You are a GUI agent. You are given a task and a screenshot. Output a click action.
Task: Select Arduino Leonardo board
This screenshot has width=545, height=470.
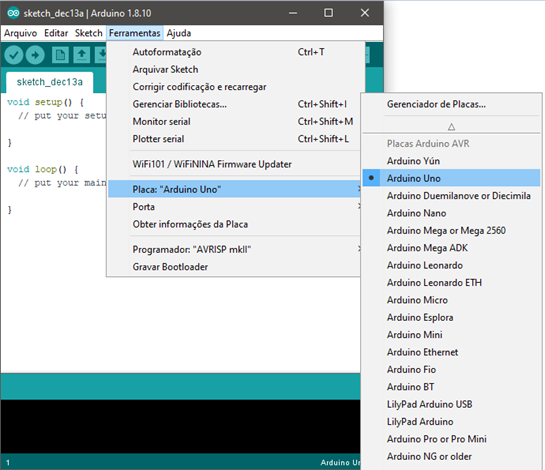(451, 265)
